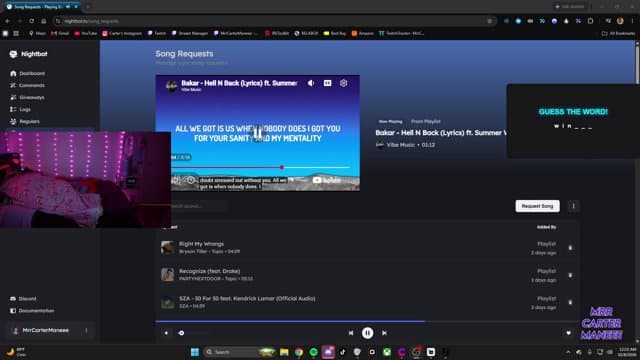640x360 pixels.
Task: Open Discord link in sidebar
Action: pyautogui.click(x=23, y=299)
